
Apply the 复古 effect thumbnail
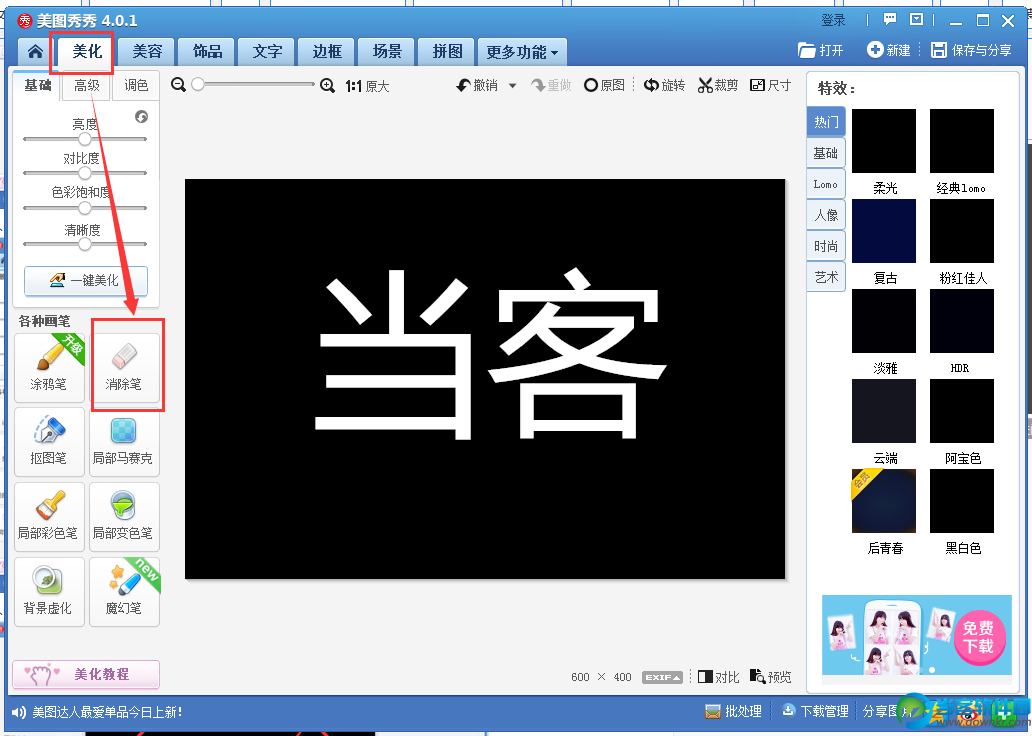pyautogui.click(x=884, y=231)
